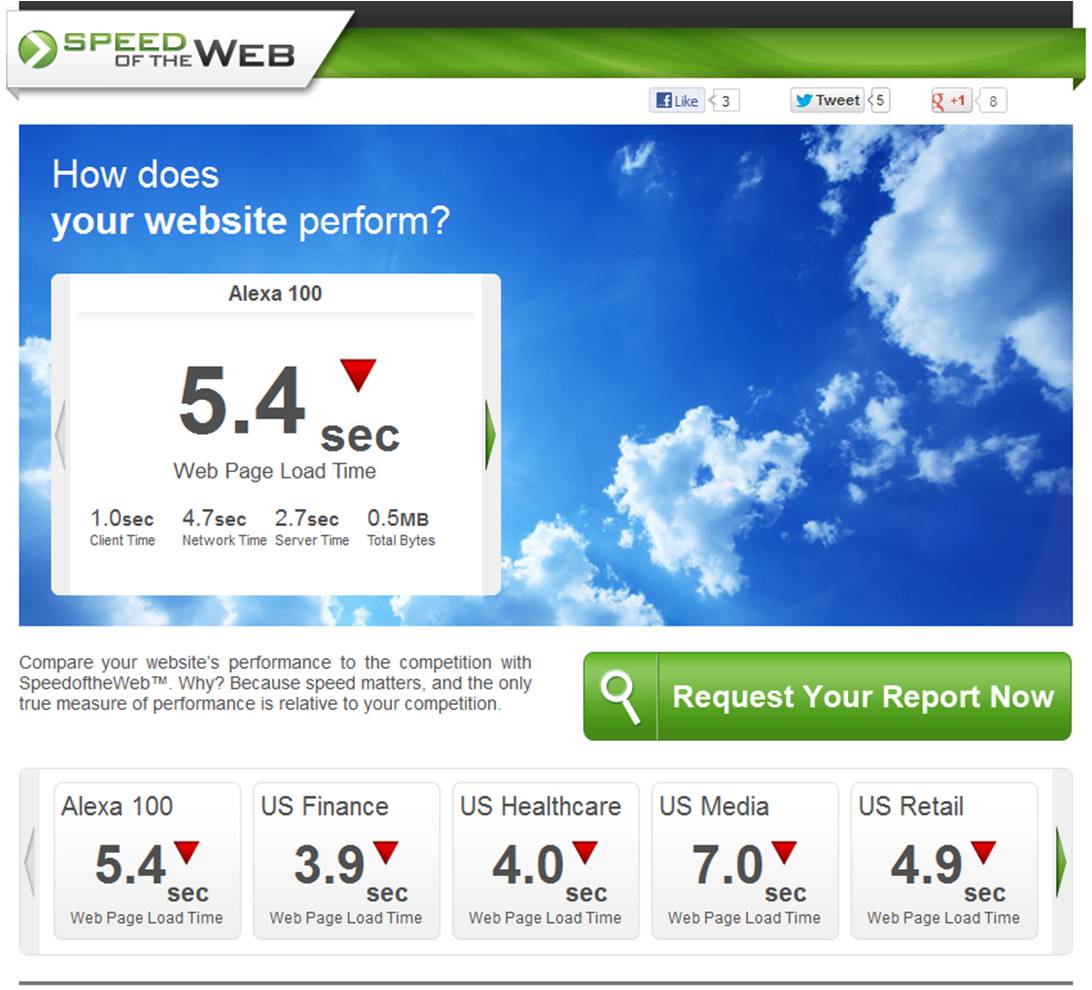Click the Speed of the Web logo
The image size is (1092, 990).
tap(157, 50)
